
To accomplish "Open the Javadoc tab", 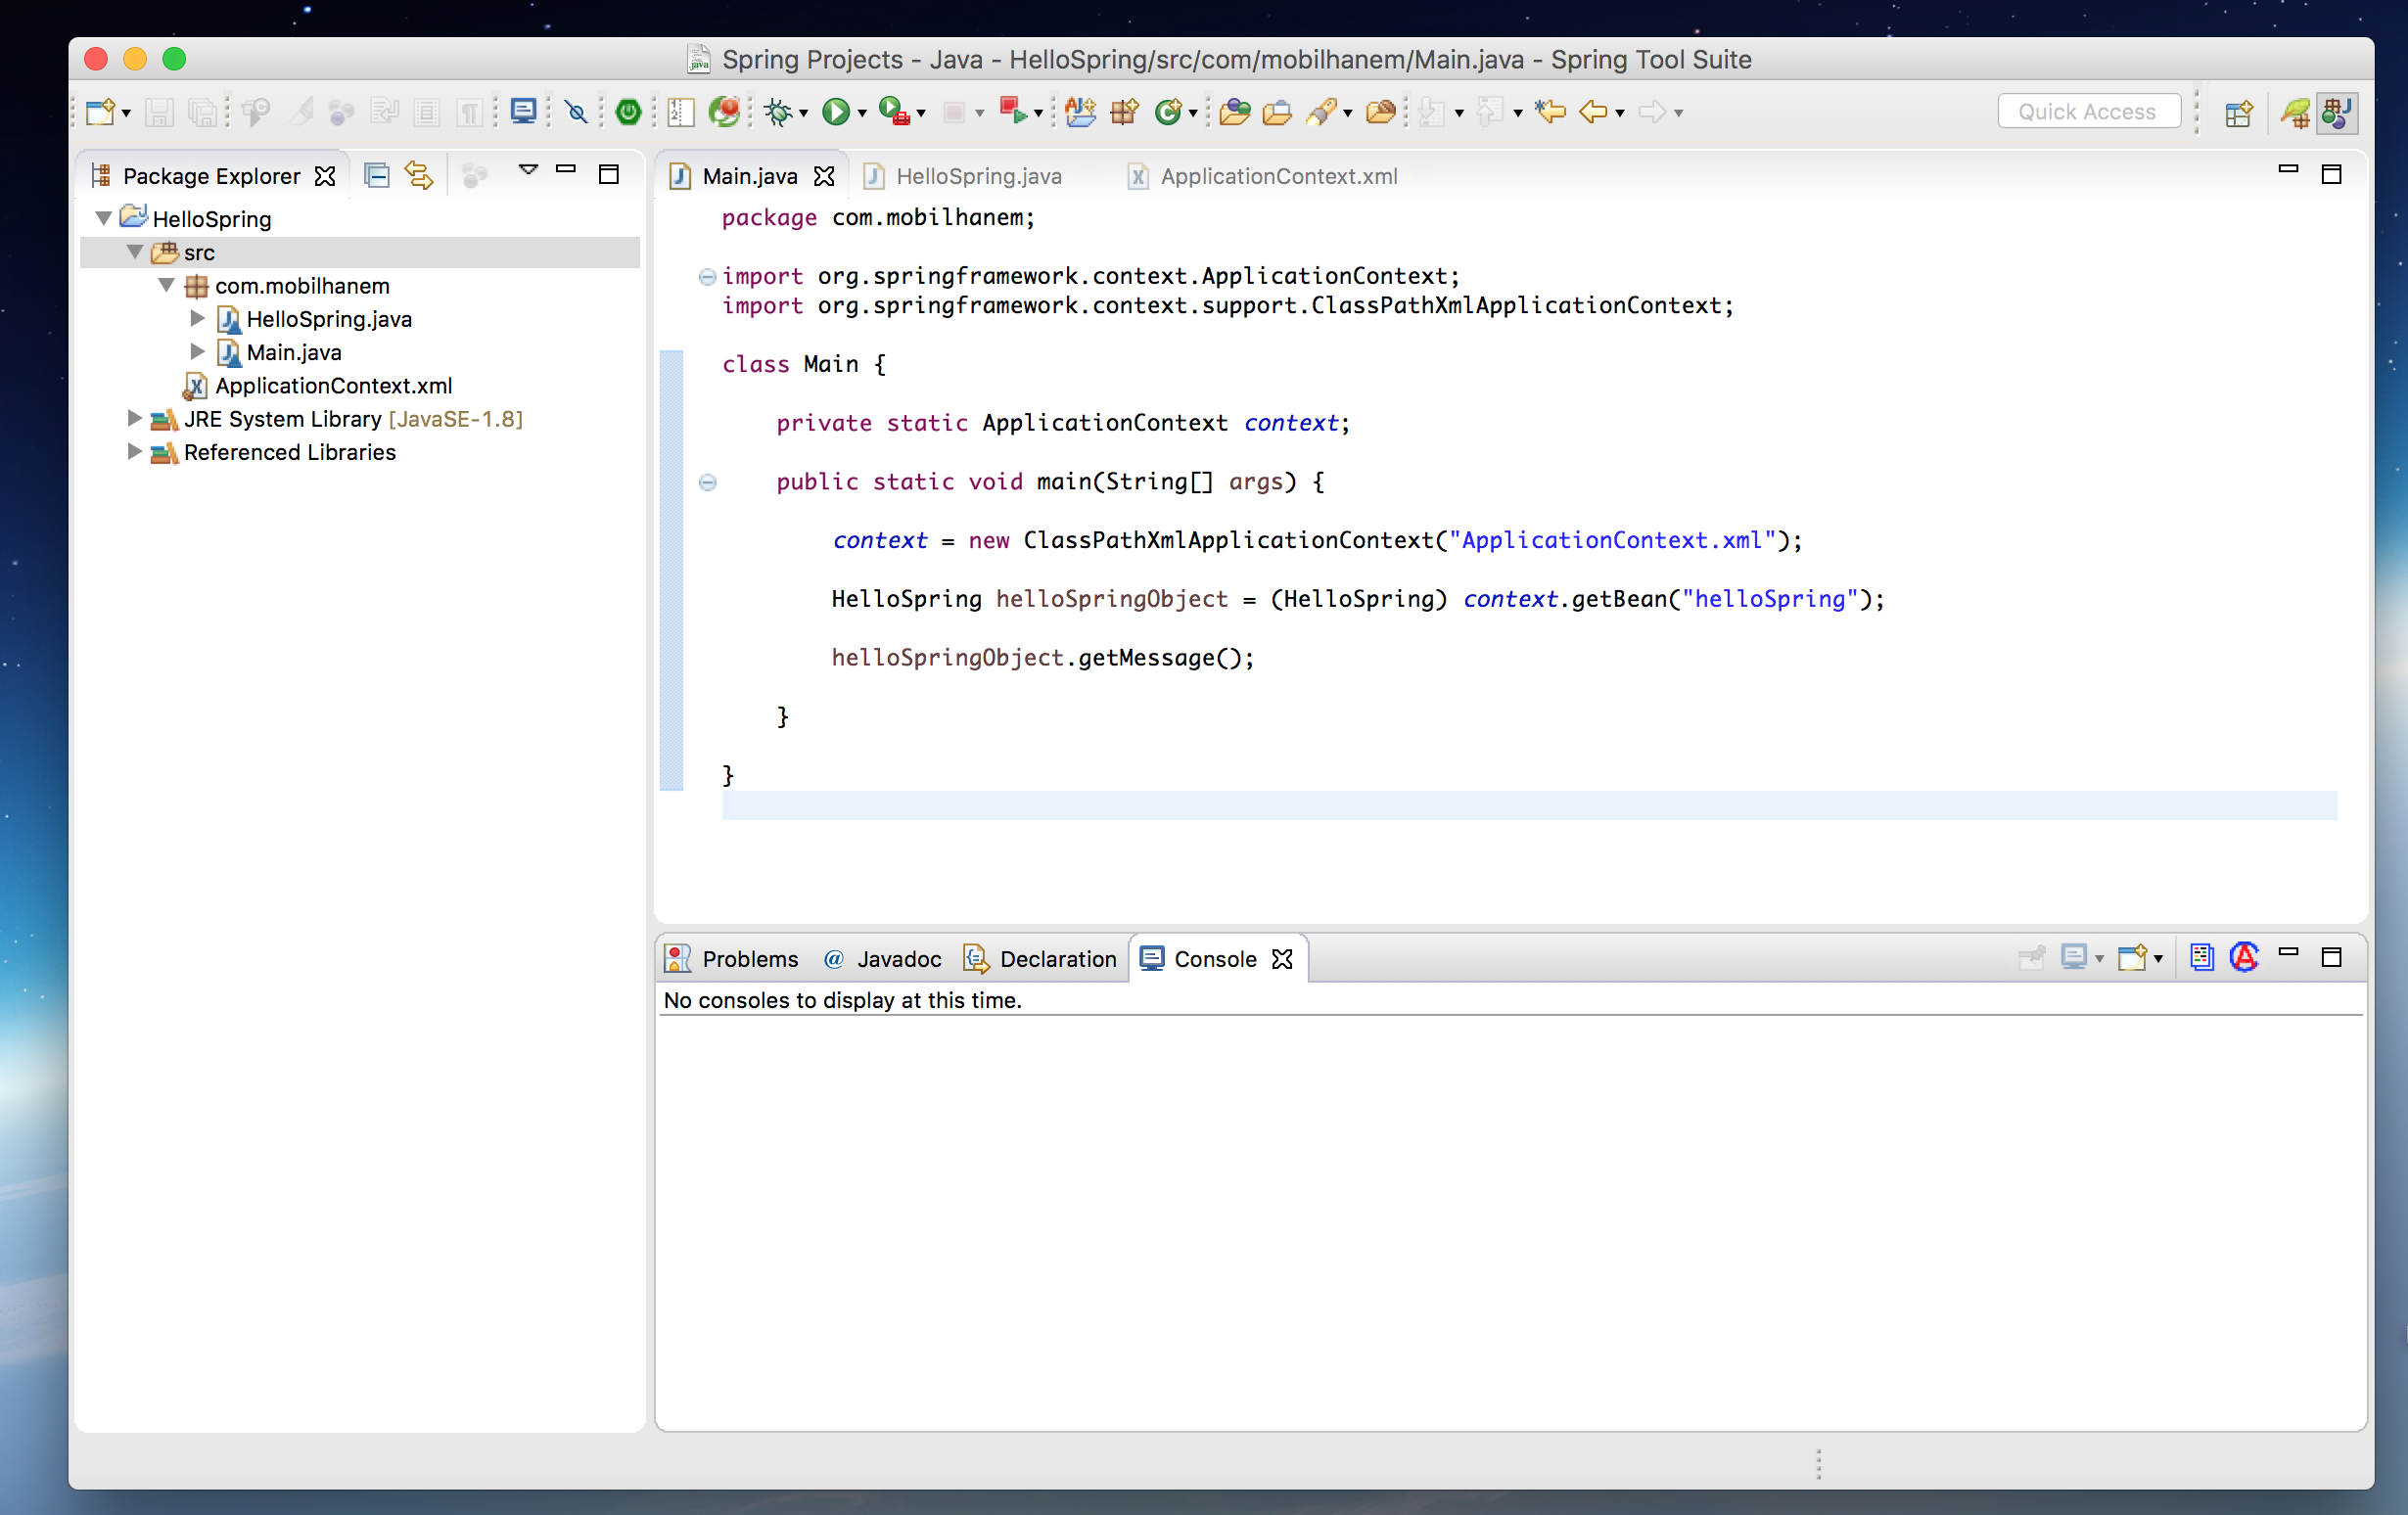I will 883,959.
